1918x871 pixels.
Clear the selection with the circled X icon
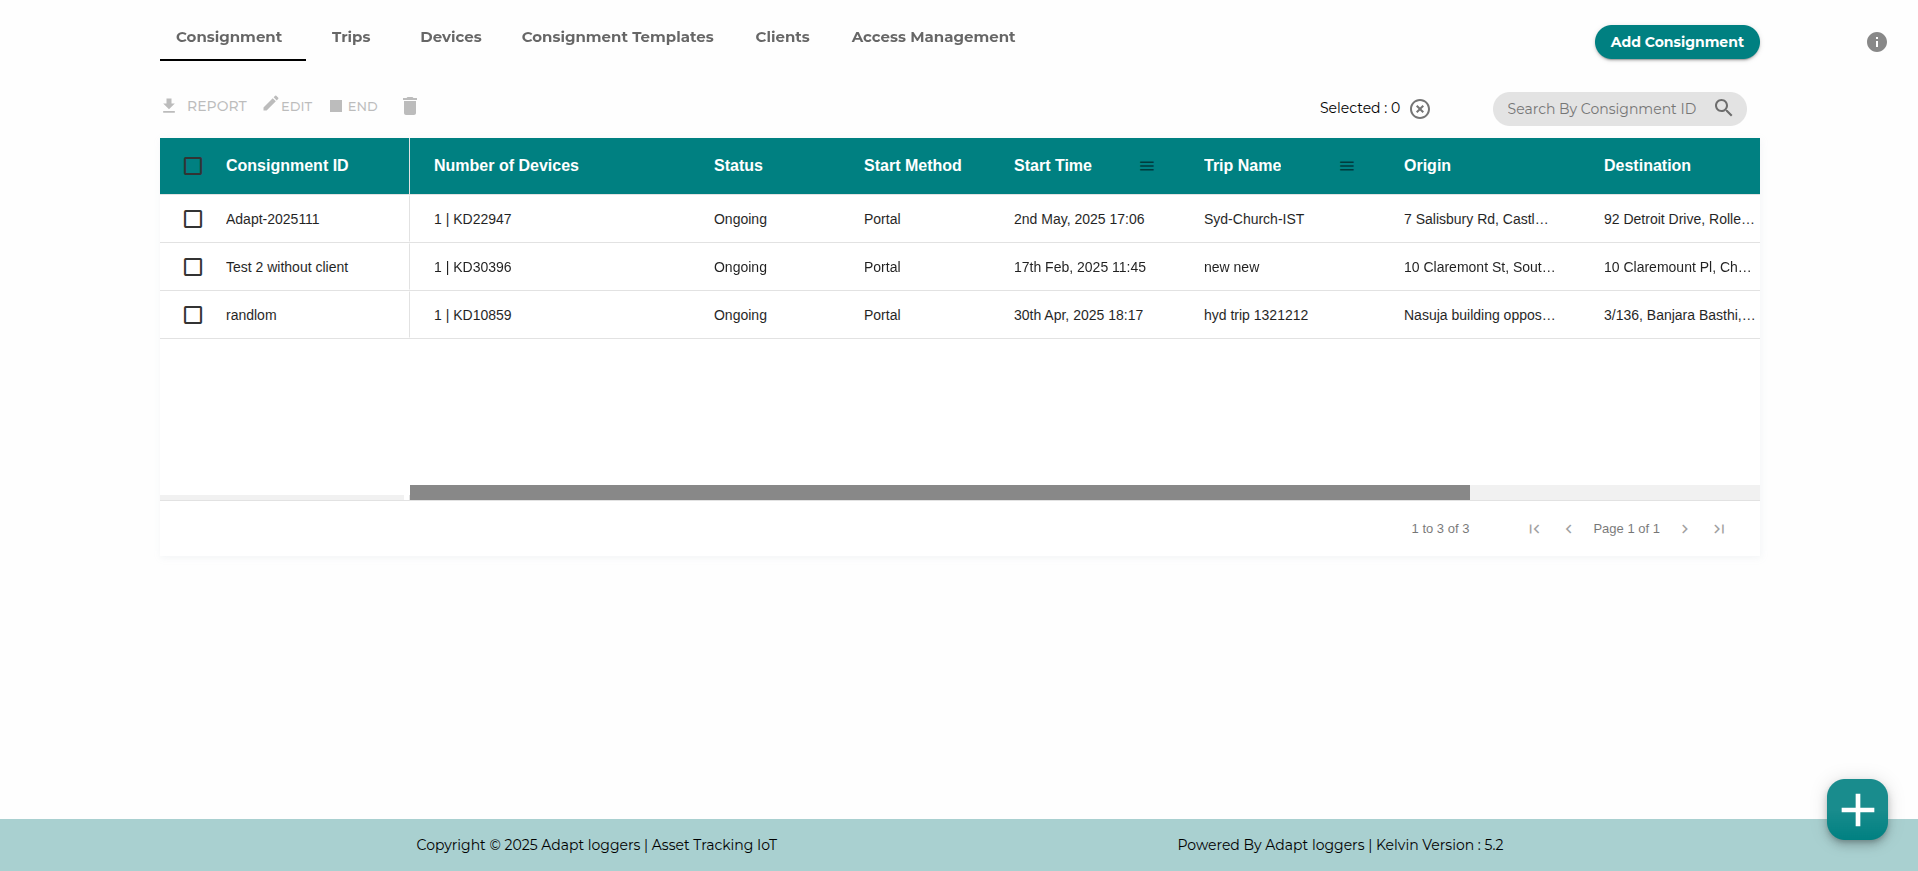pyautogui.click(x=1420, y=109)
